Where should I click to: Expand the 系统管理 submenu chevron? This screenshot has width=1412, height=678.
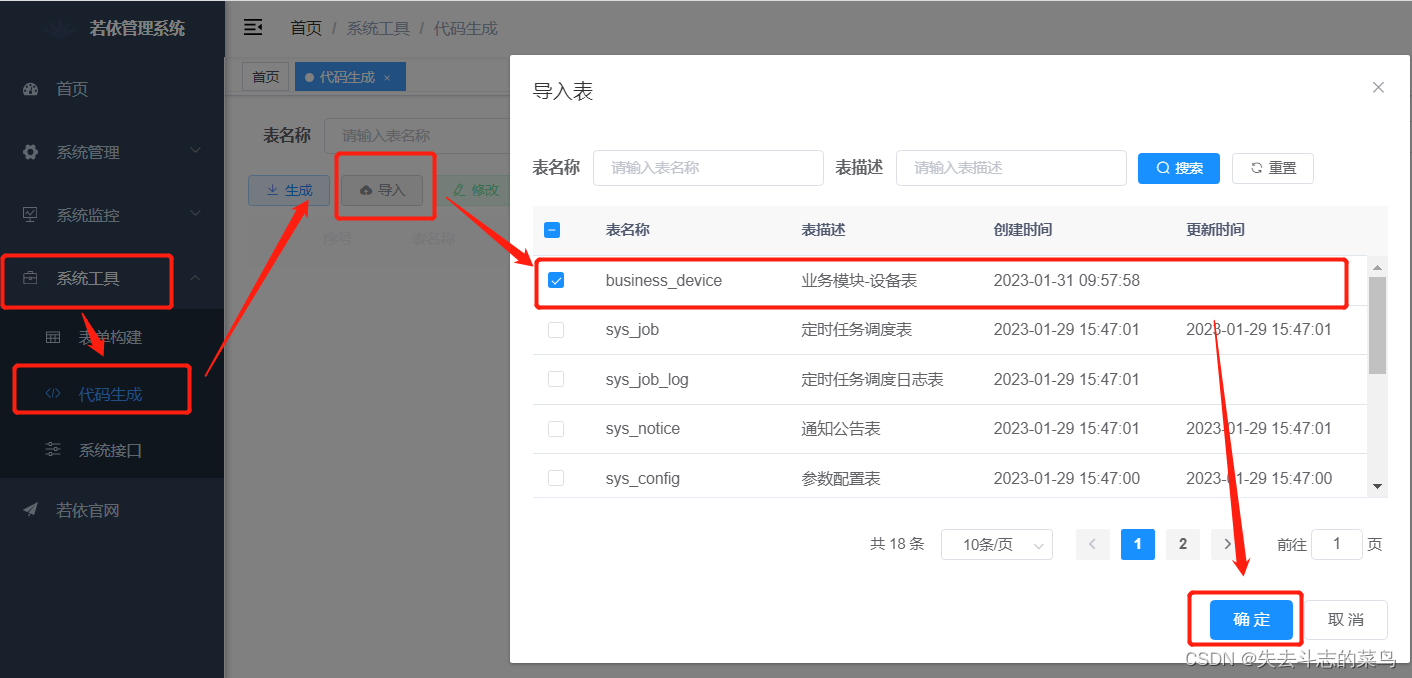tap(195, 151)
